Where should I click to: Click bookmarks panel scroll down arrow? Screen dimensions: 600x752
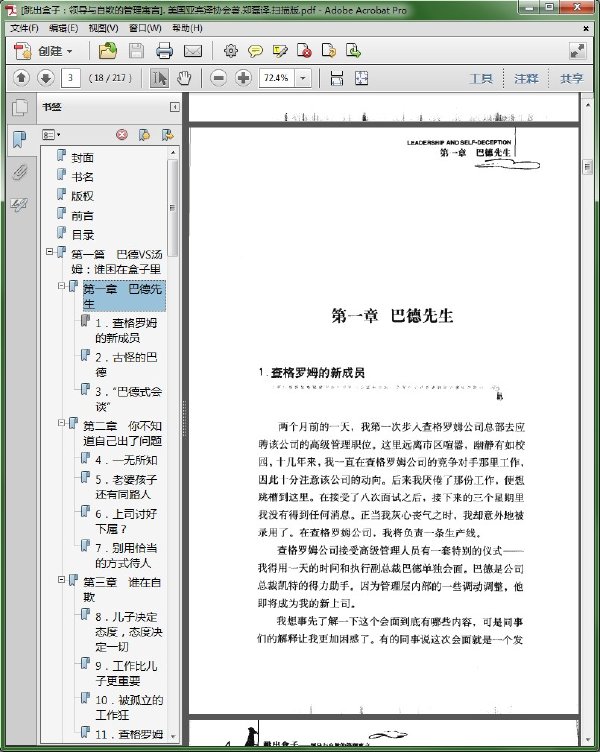point(173,736)
